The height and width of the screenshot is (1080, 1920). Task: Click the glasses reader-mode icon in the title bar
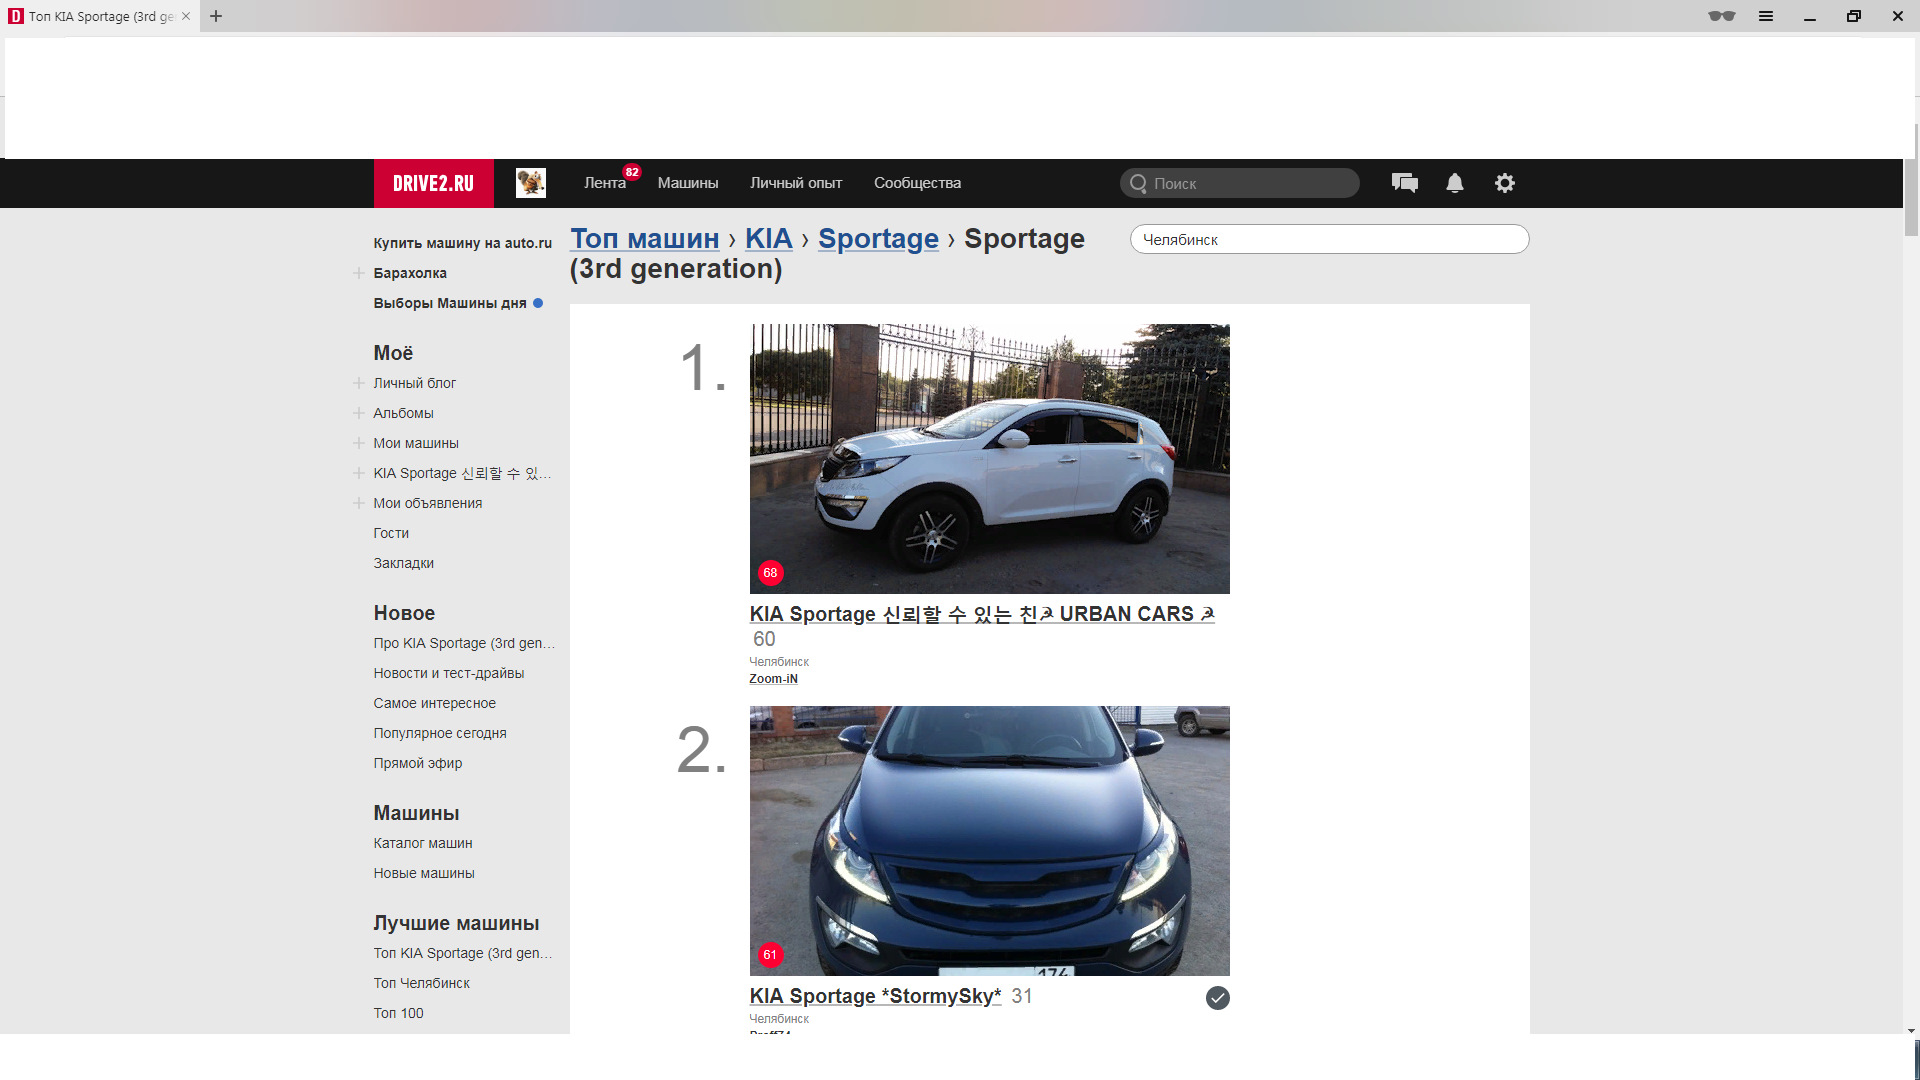point(1721,16)
